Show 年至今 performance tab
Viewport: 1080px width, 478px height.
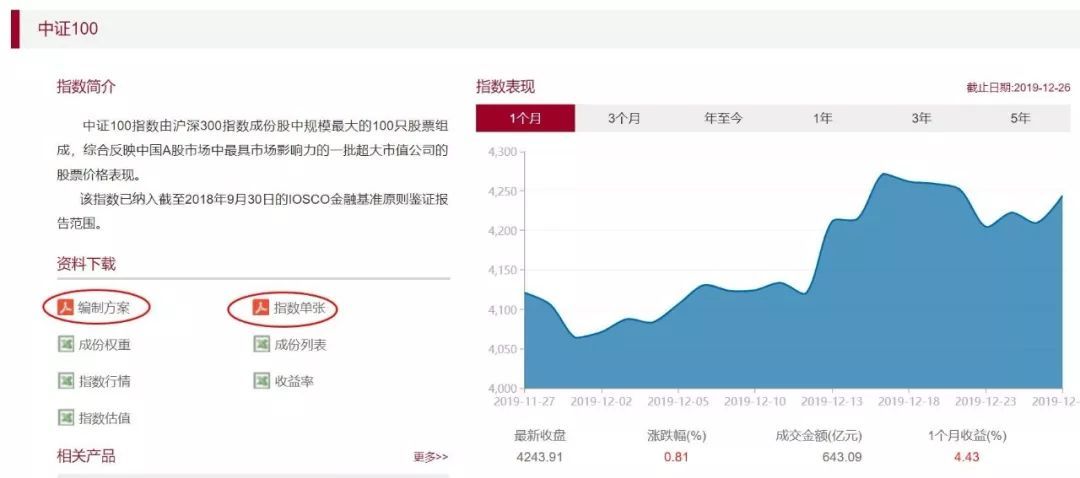(723, 118)
